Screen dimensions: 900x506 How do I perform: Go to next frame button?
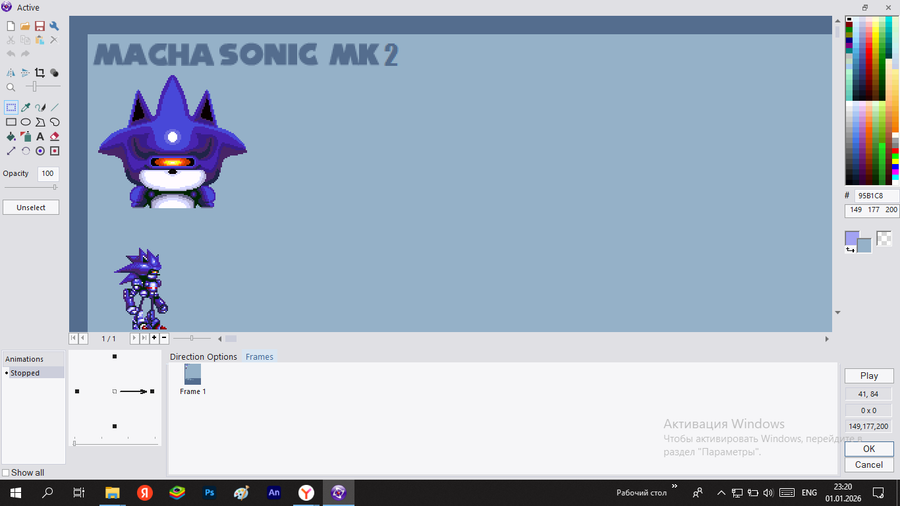(134, 338)
